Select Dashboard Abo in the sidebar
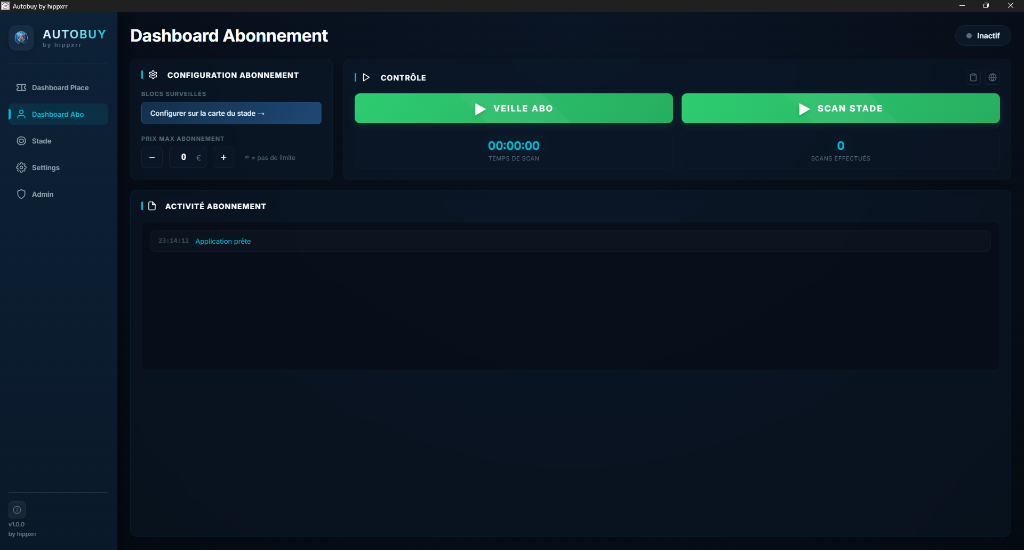 58,114
